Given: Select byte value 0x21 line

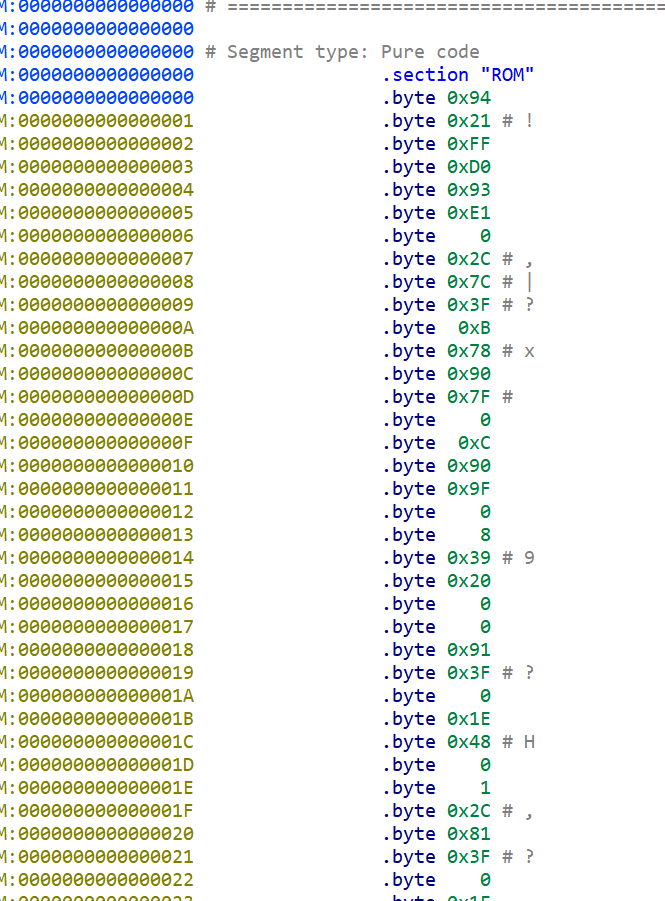Looking at the screenshot, I should pyautogui.click(x=458, y=121).
